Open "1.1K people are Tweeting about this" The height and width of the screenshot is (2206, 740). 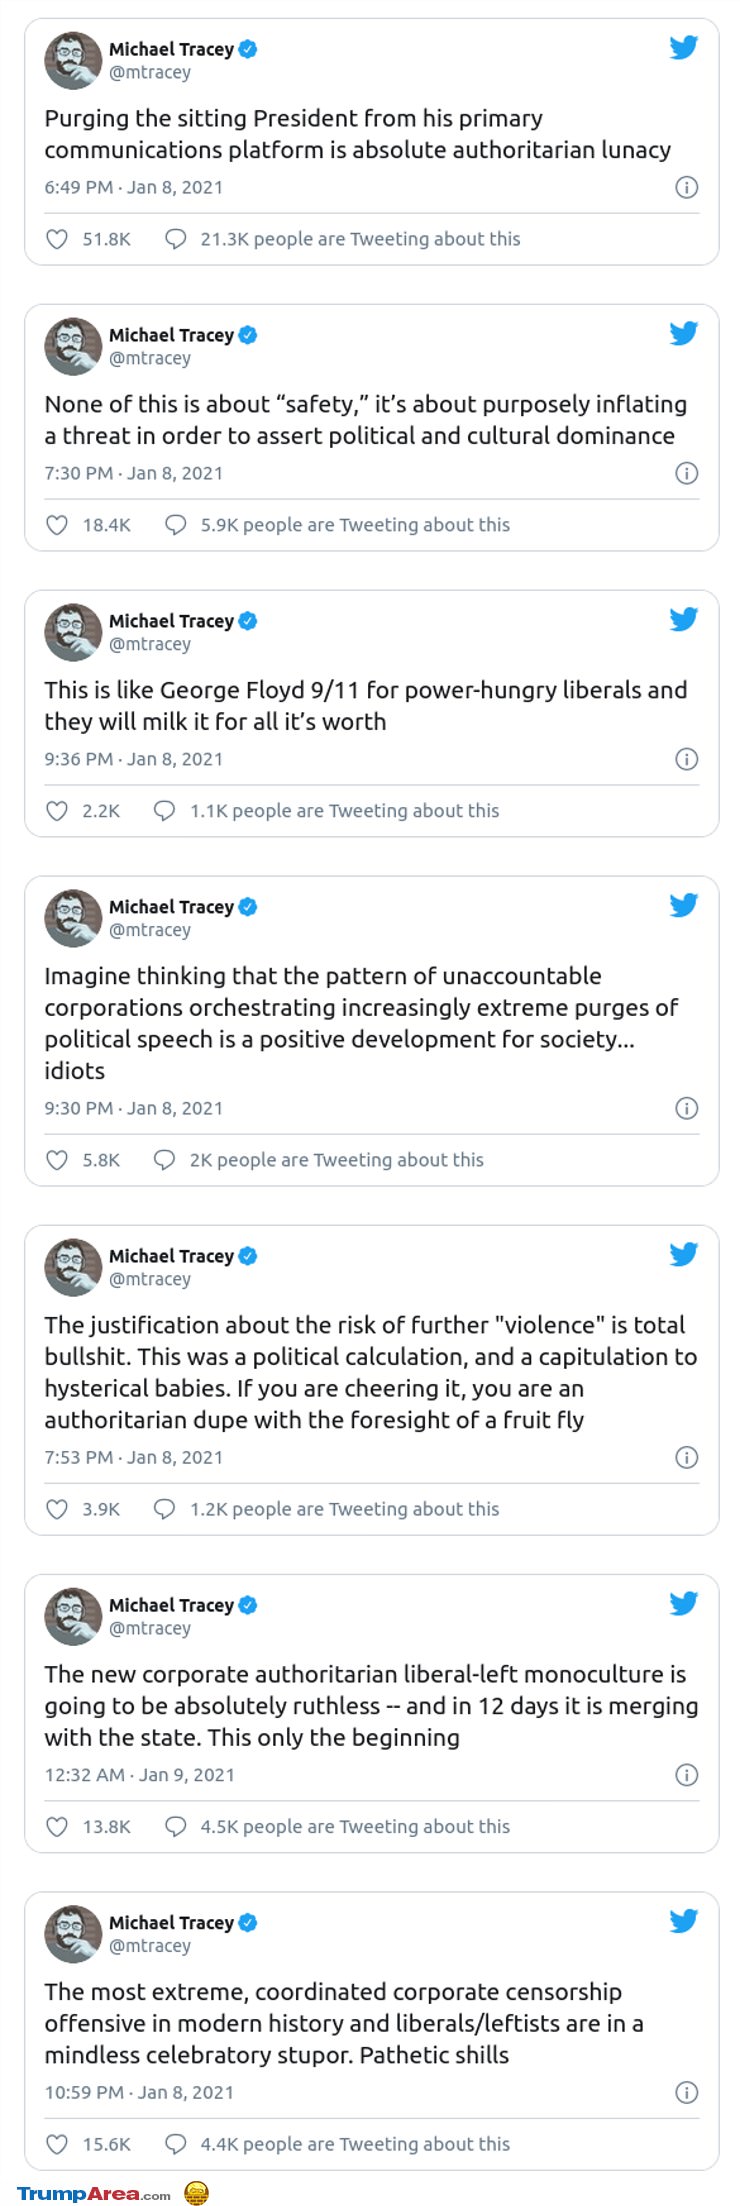click(x=344, y=811)
